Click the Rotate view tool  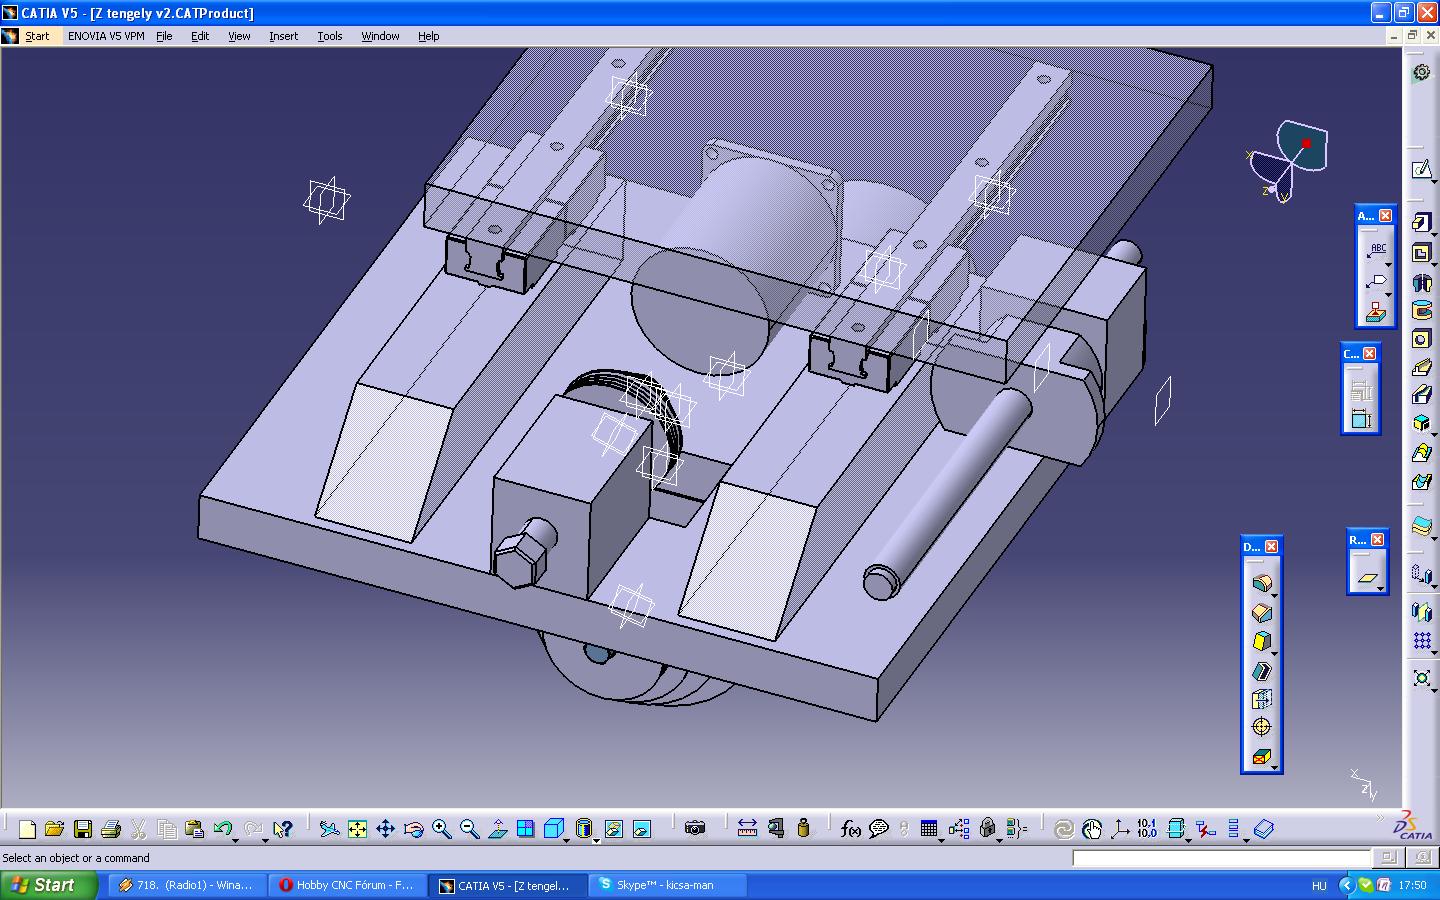(x=413, y=829)
